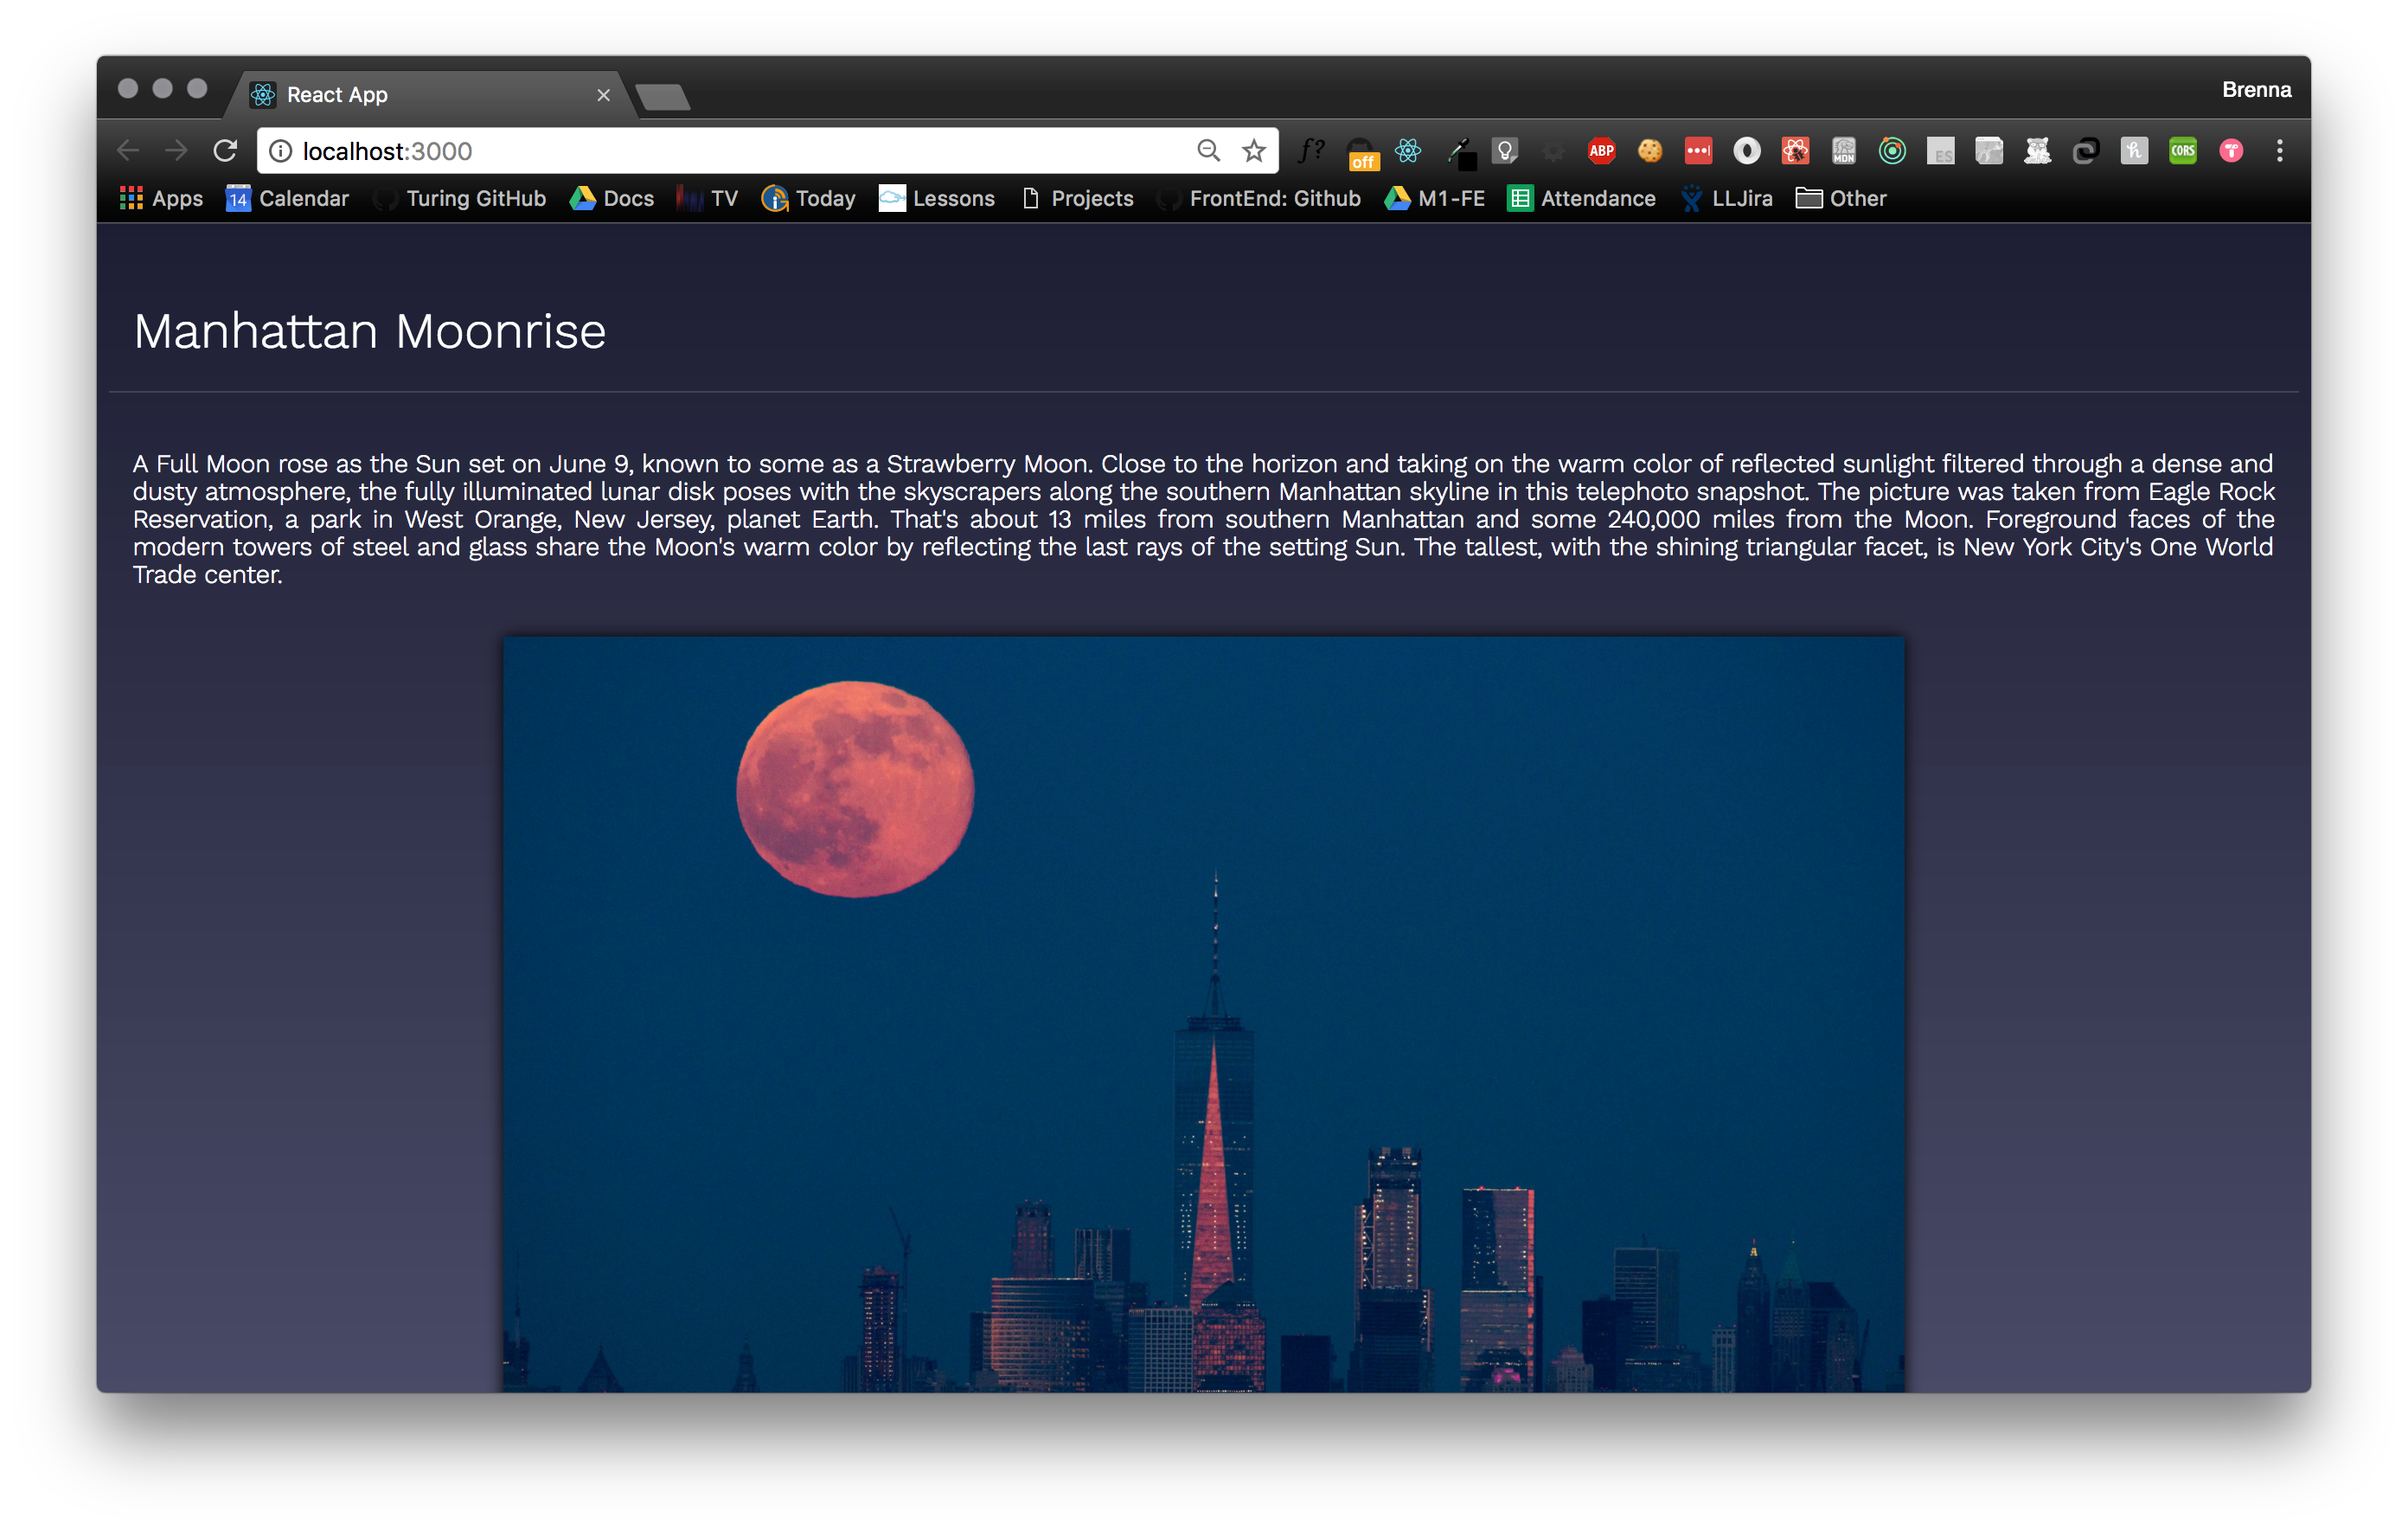Click the zoom magnifier in address bar

click(x=1208, y=151)
